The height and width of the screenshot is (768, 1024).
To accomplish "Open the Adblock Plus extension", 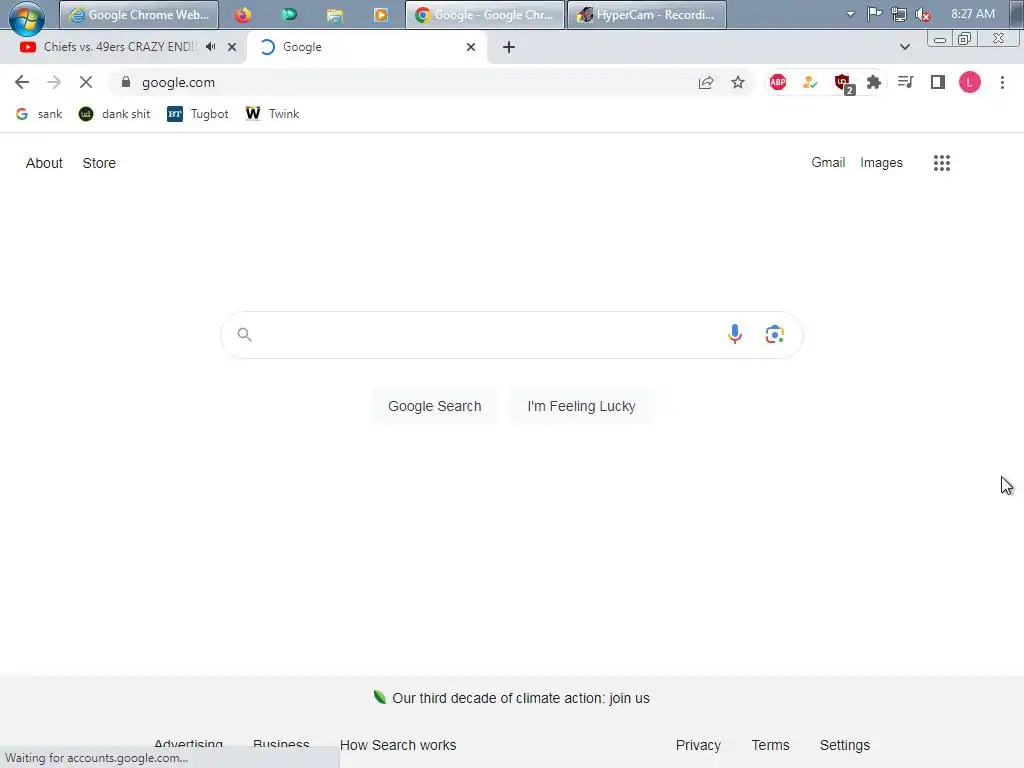I will 778,82.
